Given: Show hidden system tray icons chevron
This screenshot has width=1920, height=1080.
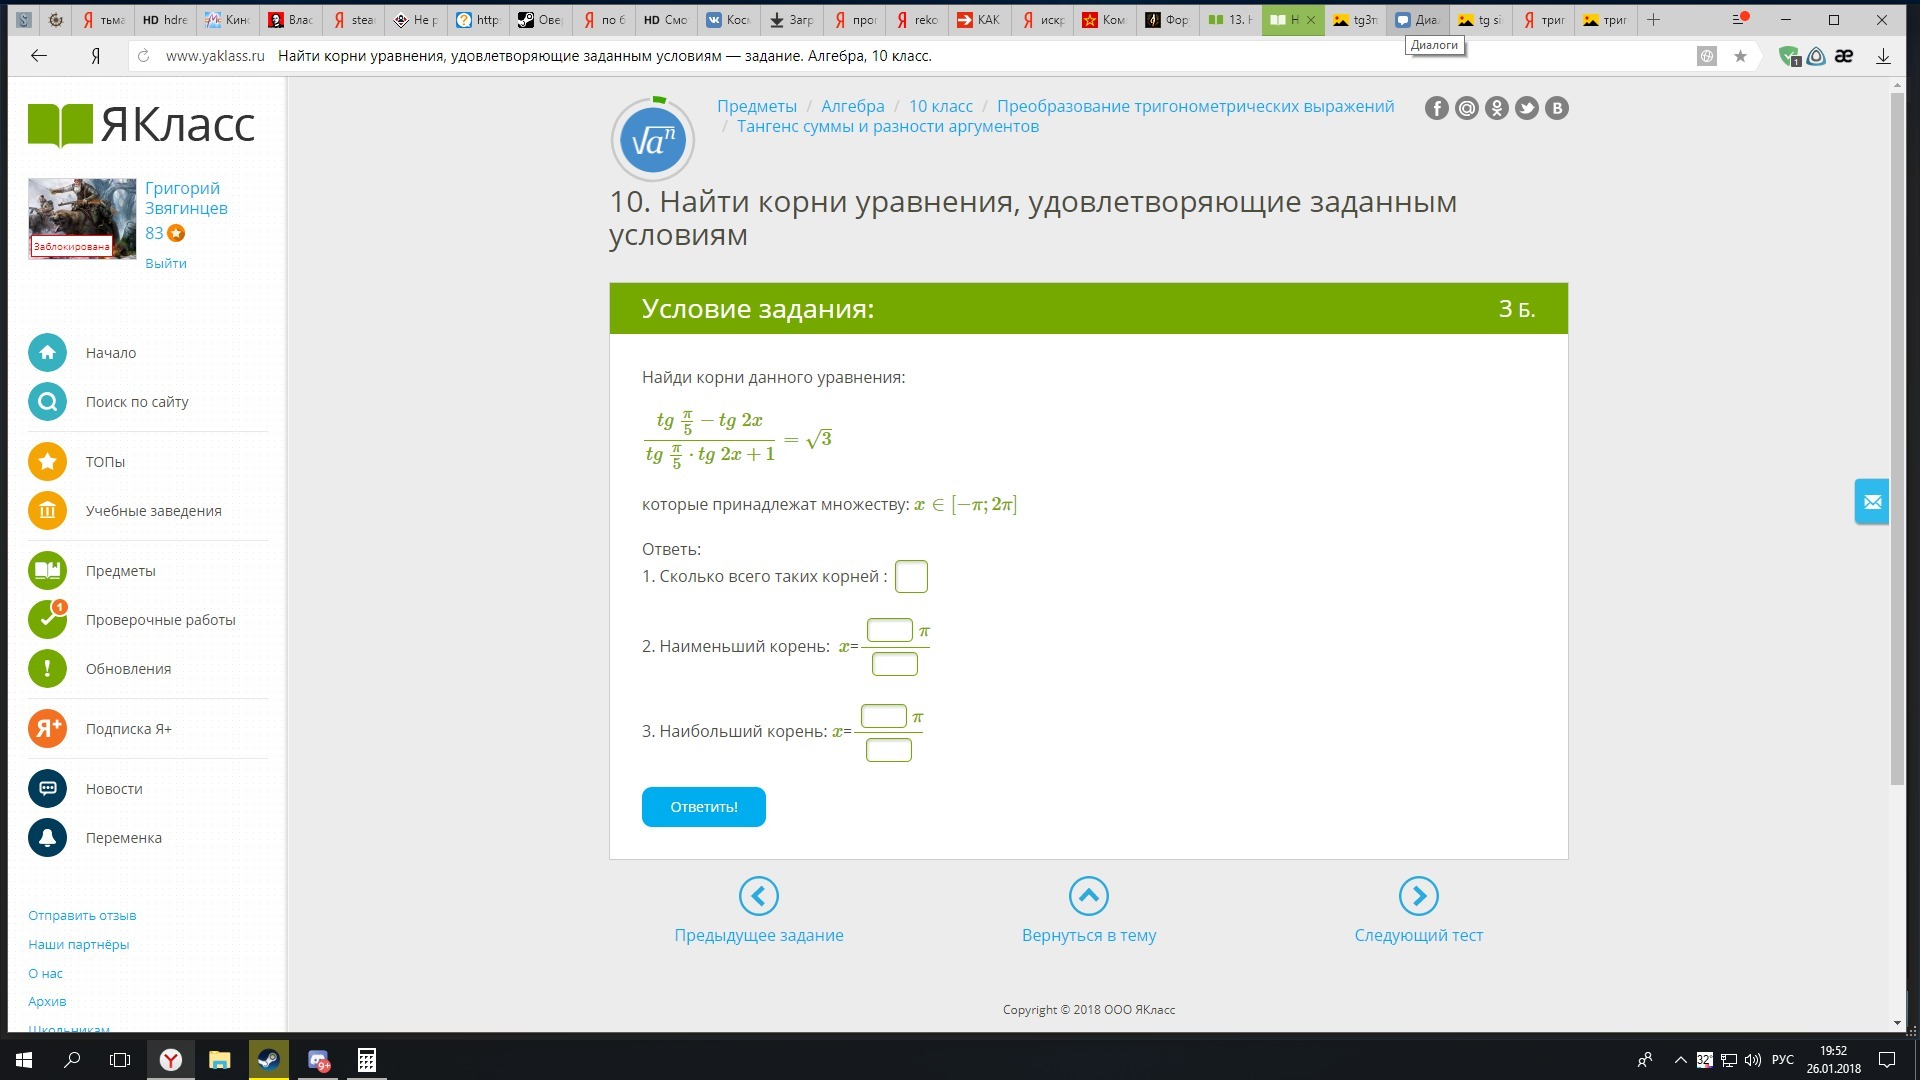Looking at the screenshot, I should tap(1680, 1060).
